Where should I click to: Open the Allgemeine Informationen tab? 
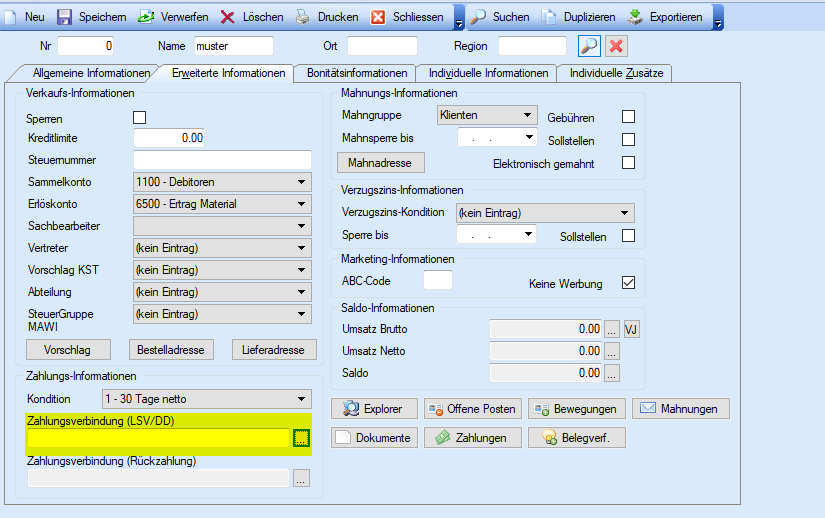[x=90, y=73]
